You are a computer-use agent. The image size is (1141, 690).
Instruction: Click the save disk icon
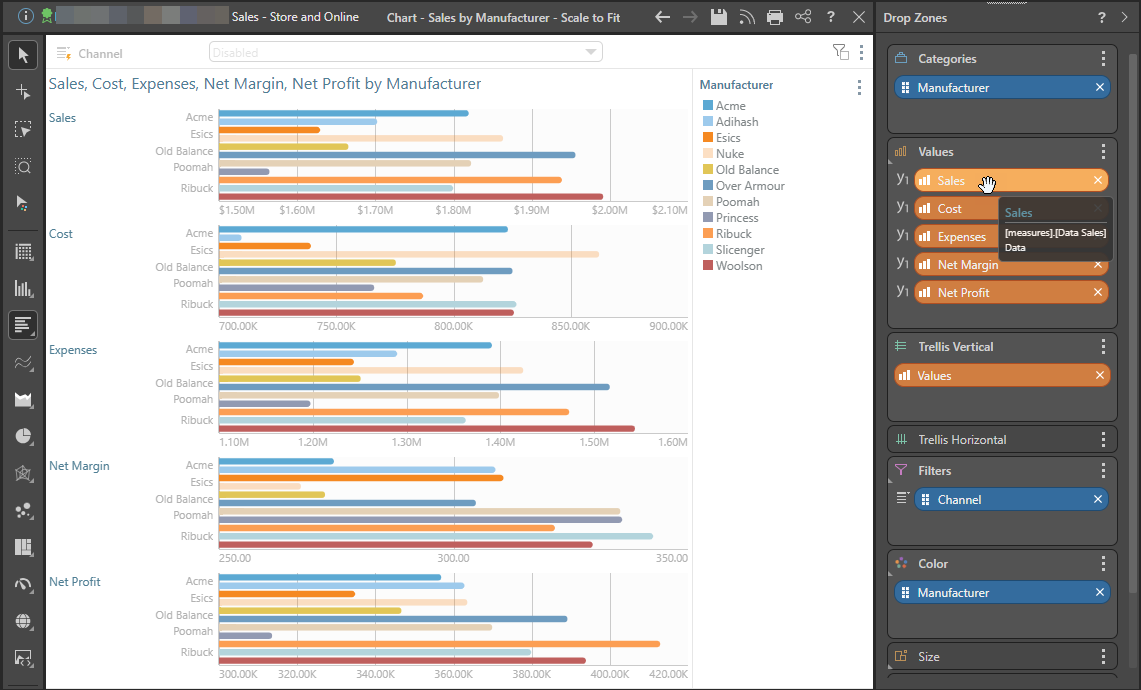[x=718, y=17]
